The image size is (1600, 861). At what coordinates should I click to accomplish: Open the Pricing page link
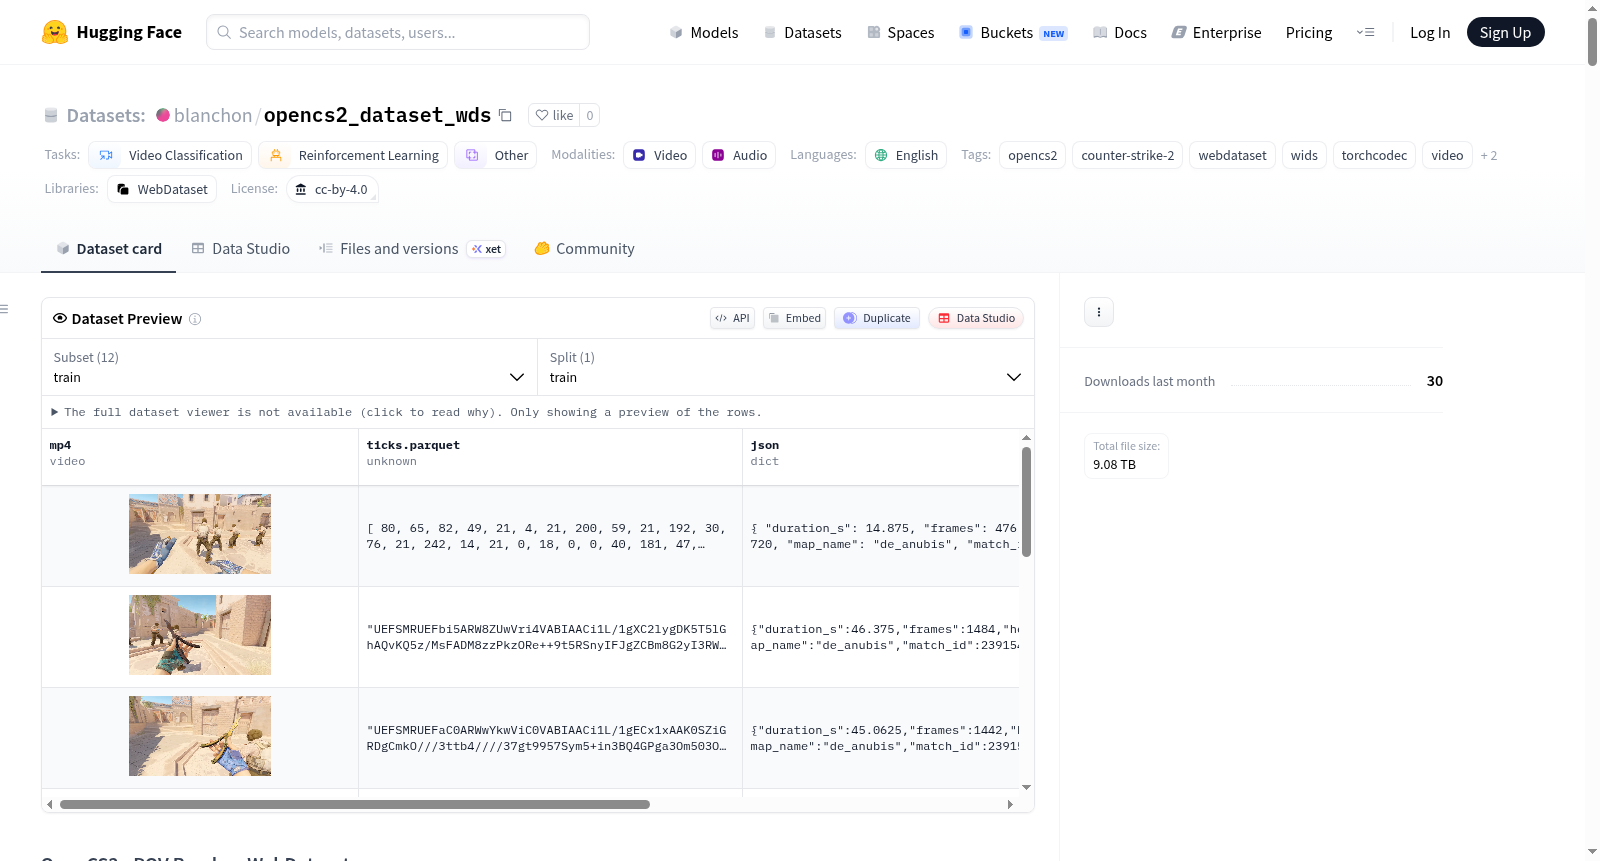tap(1309, 32)
